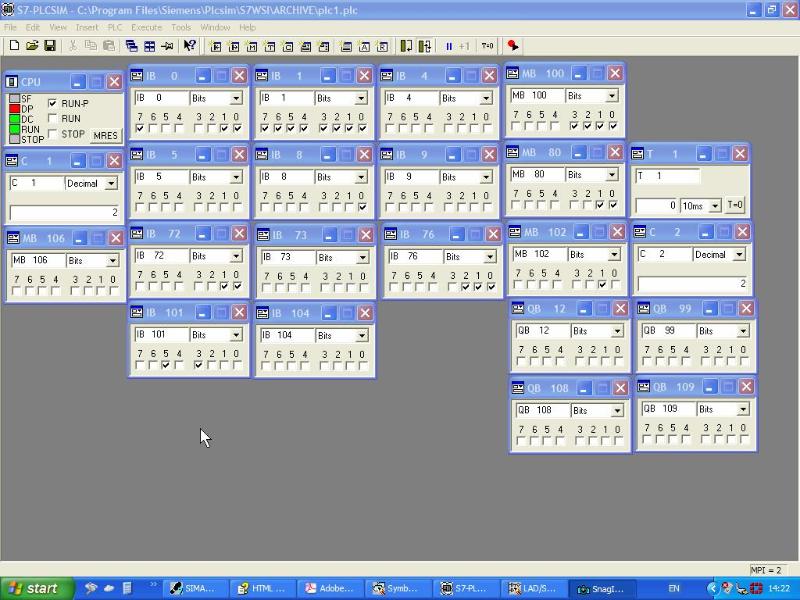This screenshot has height=600, width=800.
Task: Open Bits format dropdown in QB 99
Action: click(743, 331)
